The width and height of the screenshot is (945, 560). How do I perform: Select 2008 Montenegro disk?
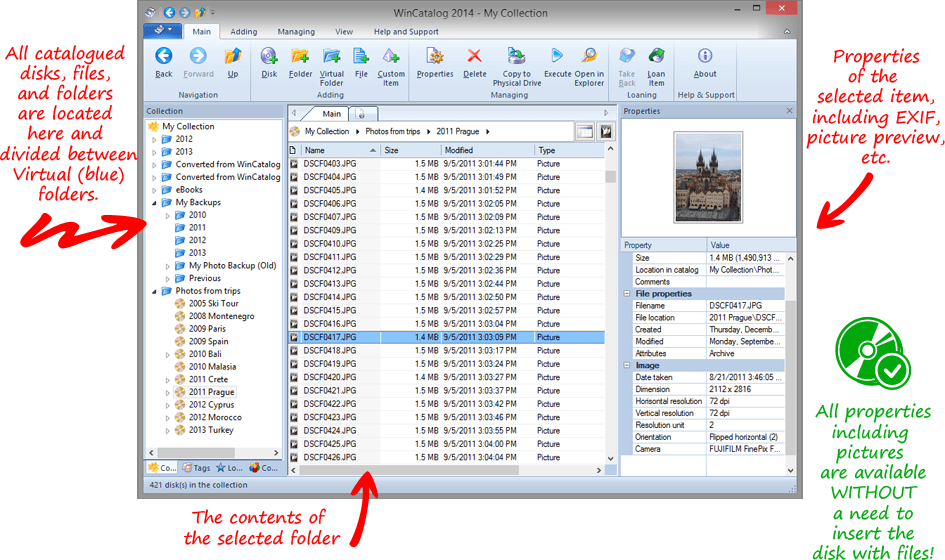click(221, 316)
